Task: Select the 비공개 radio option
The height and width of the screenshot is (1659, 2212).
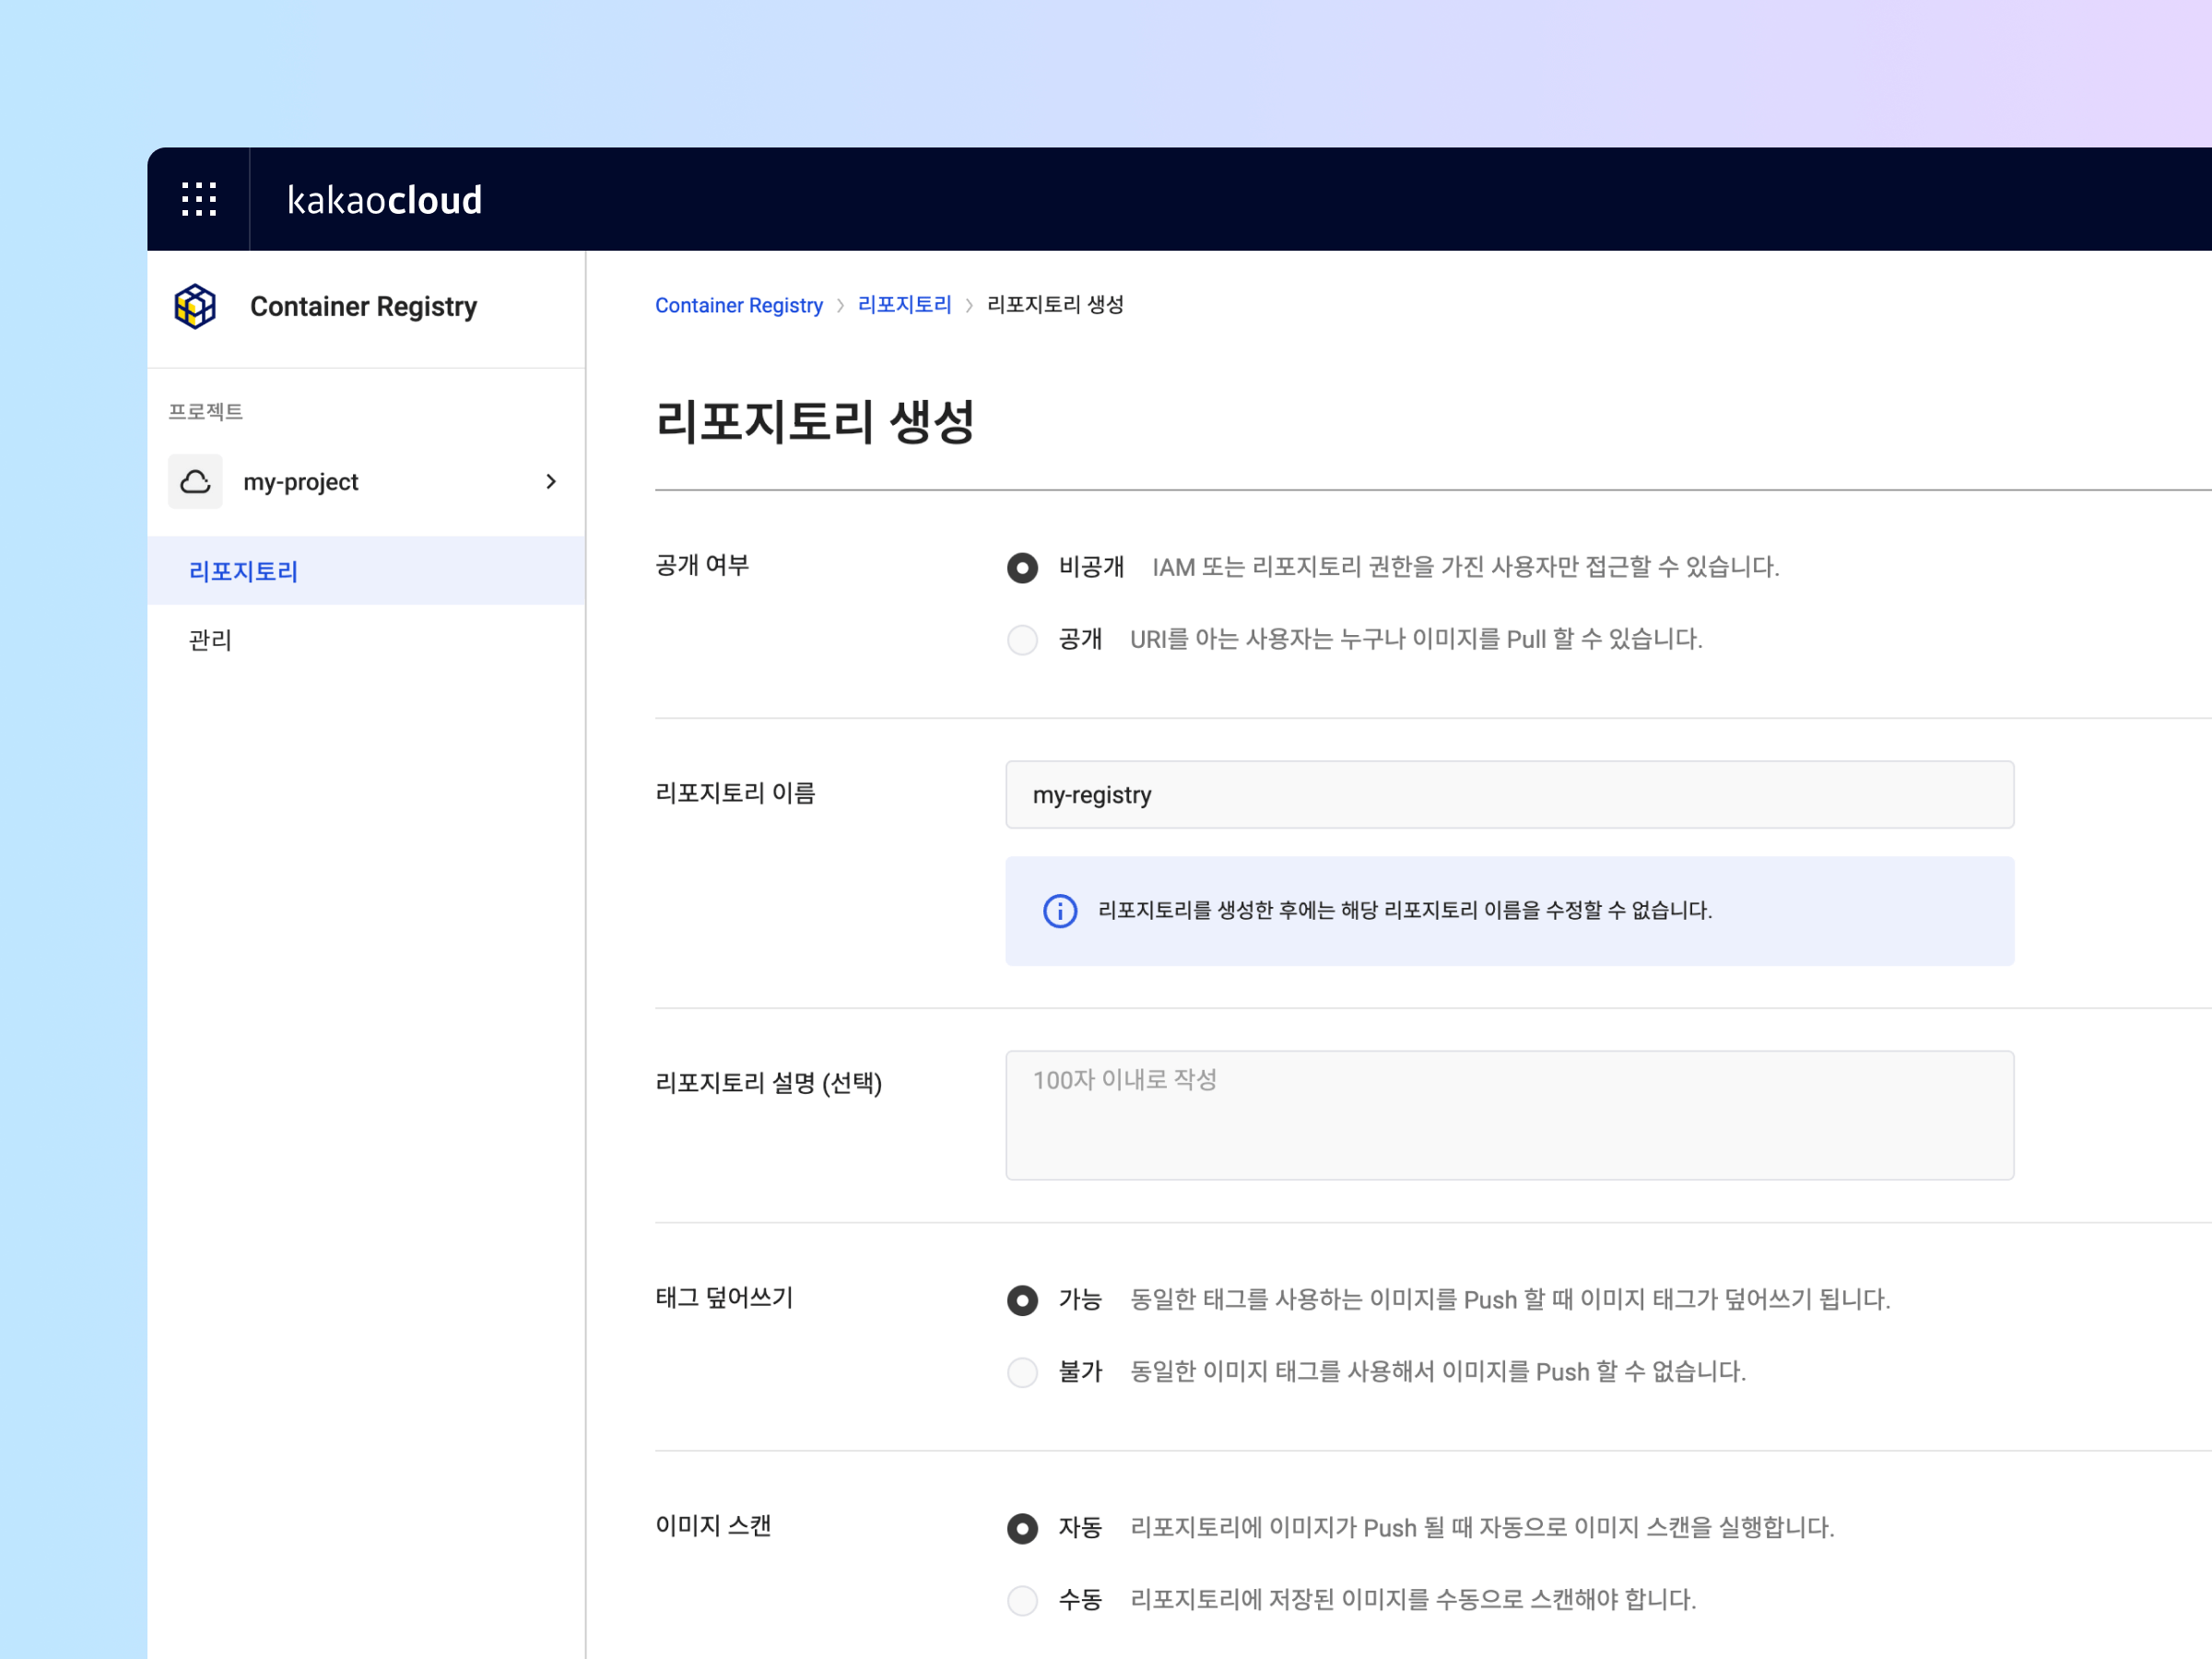Action: pos(1022,568)
